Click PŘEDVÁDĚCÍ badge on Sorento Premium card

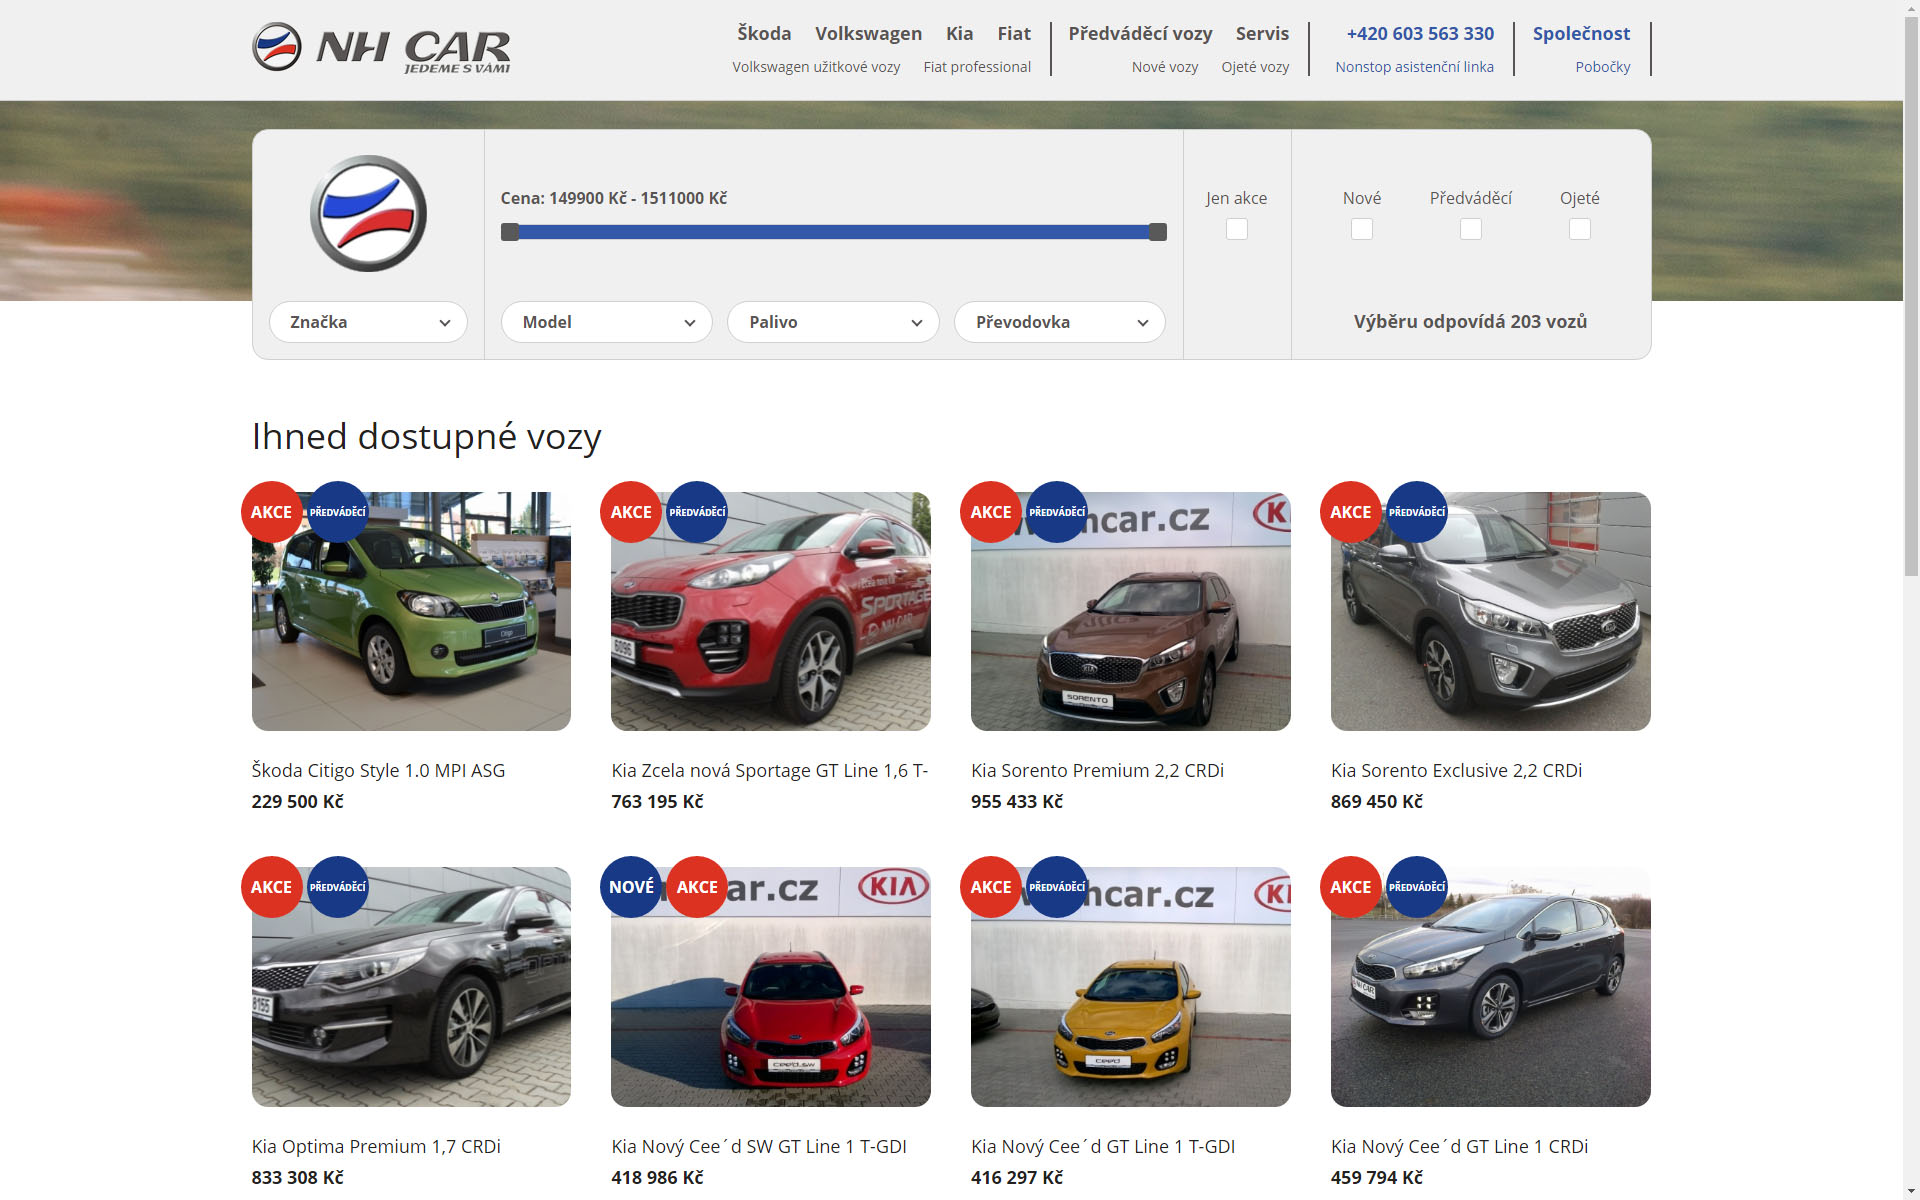click(1057, 512)
